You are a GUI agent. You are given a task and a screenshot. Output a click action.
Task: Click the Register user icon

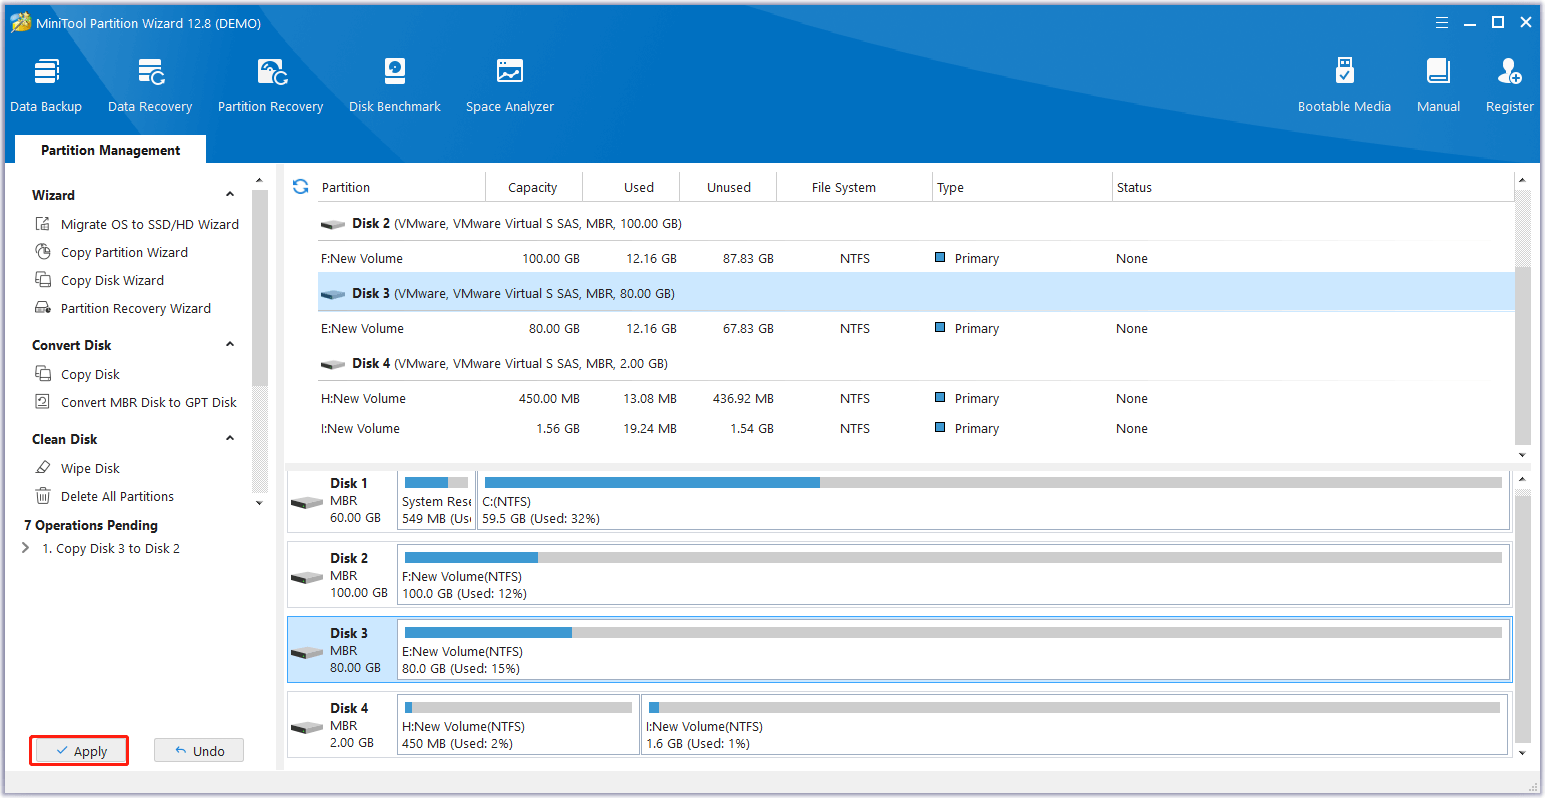(1509, 72)
